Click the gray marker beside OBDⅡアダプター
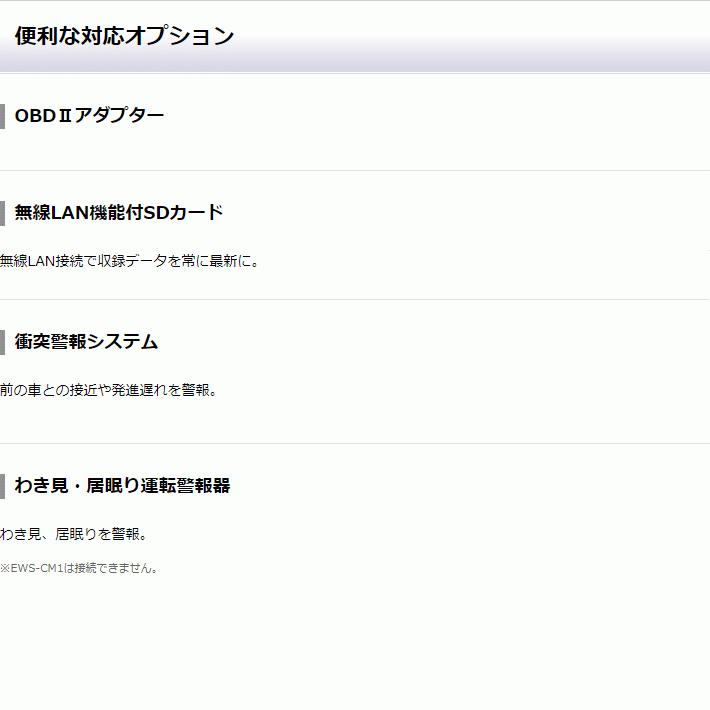This screenshot has width=710, height=710. [x=2, y=116]
